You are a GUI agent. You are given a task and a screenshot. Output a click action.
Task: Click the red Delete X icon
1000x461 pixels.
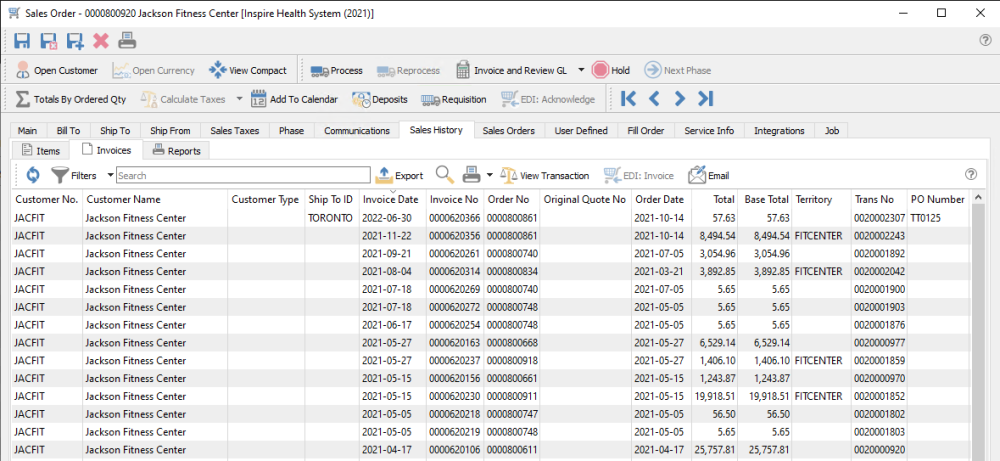[x=100, y=41]
